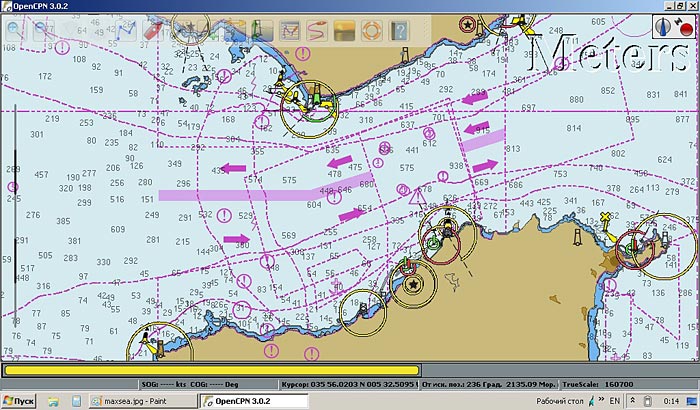Click the distance from position status field
The height and width of the screenshot is (410, 700).
[489, 384]
